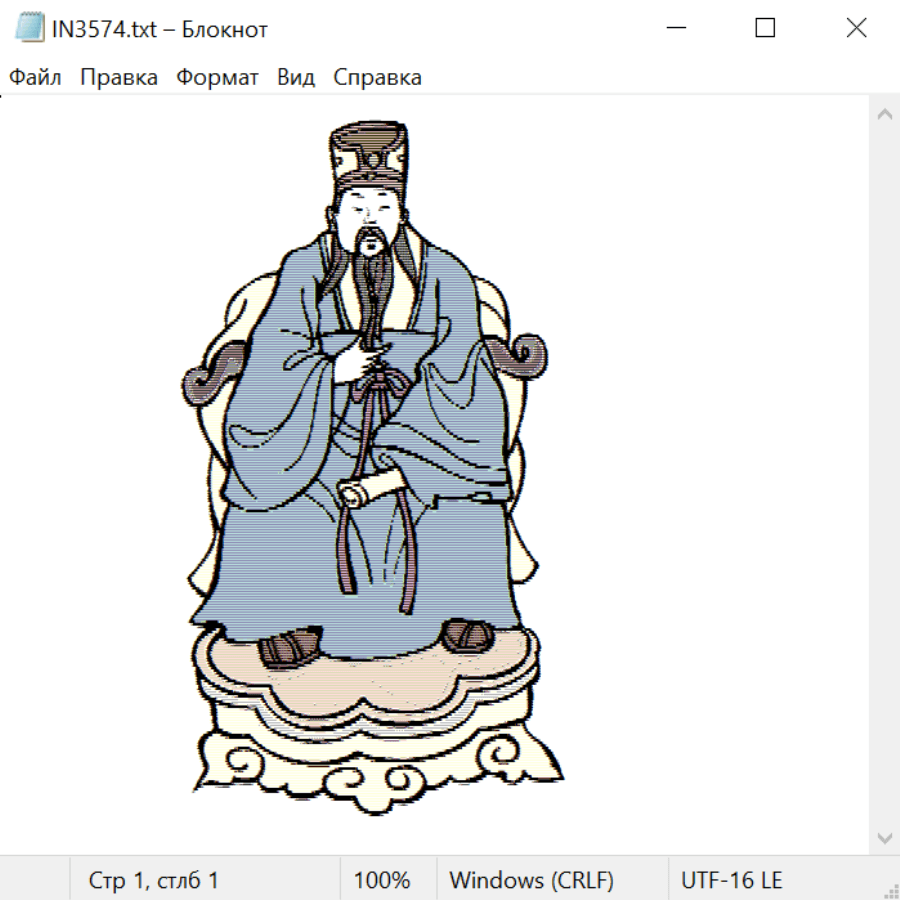Open the Формат menu
Image resolution: width=900 pixels, height=900 pixels.
coord(217,78)
